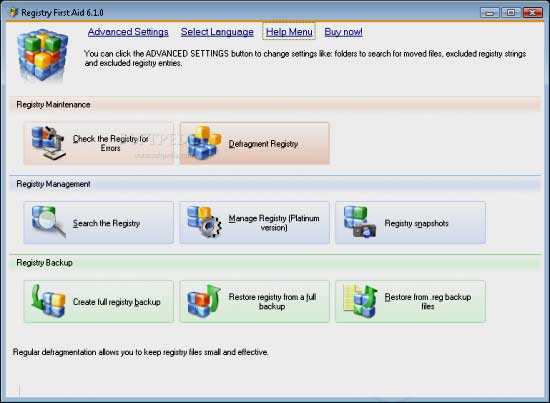The width and height of the screenshot is (550, 403).
Task: Click Restore registry from a full backup
Action: pos(255,301)
